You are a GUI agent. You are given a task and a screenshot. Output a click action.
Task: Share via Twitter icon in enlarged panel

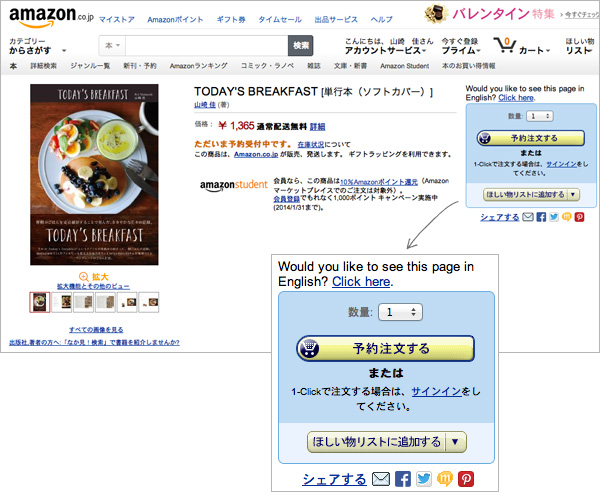coord(424,479)
